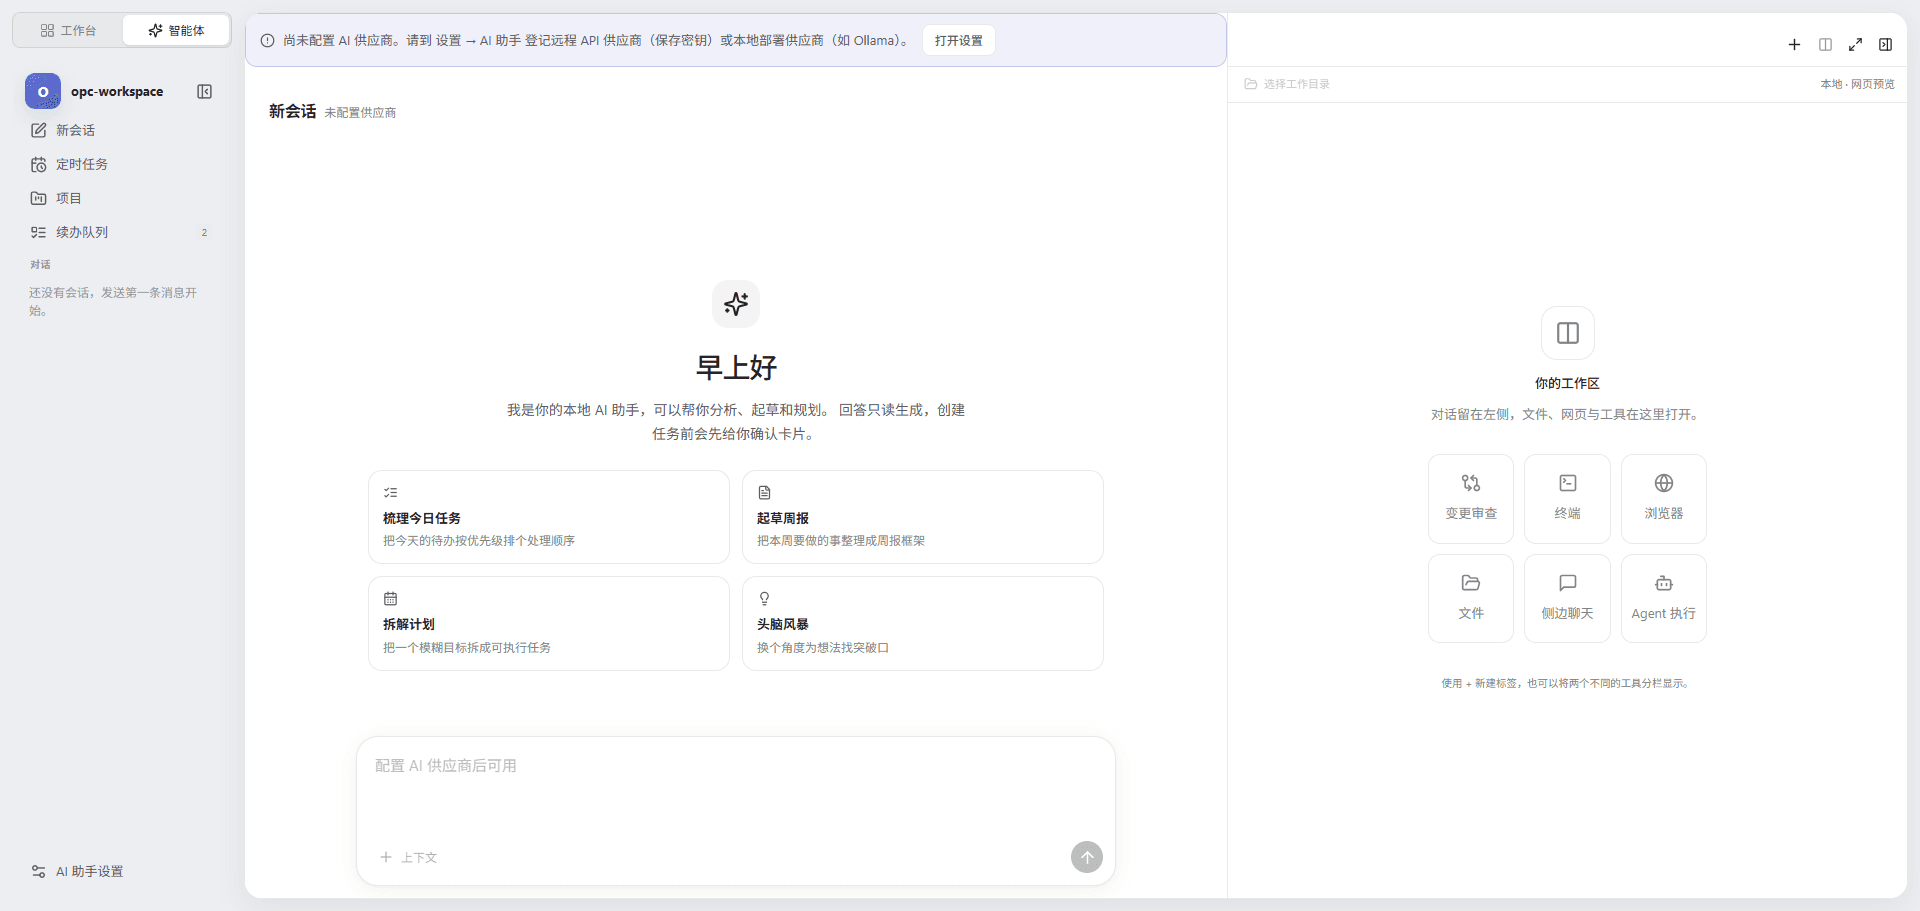Switch to the 工作台 tab
The width and height of the screenshot is (1920, 911).
pyautogui.click(x=68, y=30)
